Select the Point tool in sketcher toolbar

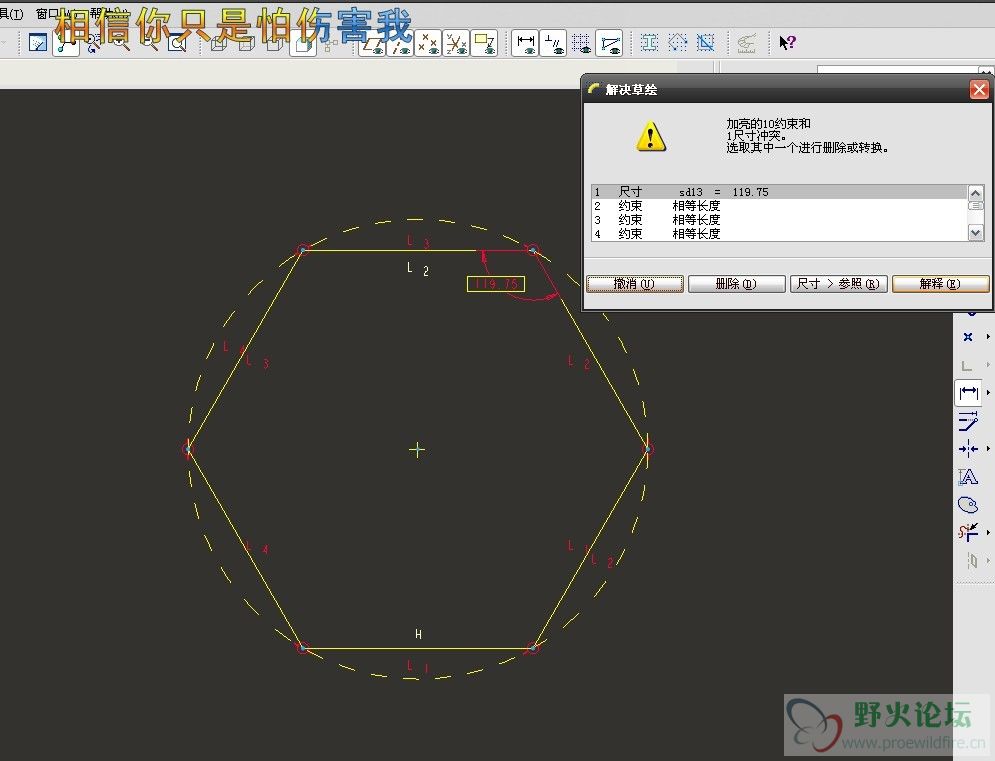click(968, 337)
